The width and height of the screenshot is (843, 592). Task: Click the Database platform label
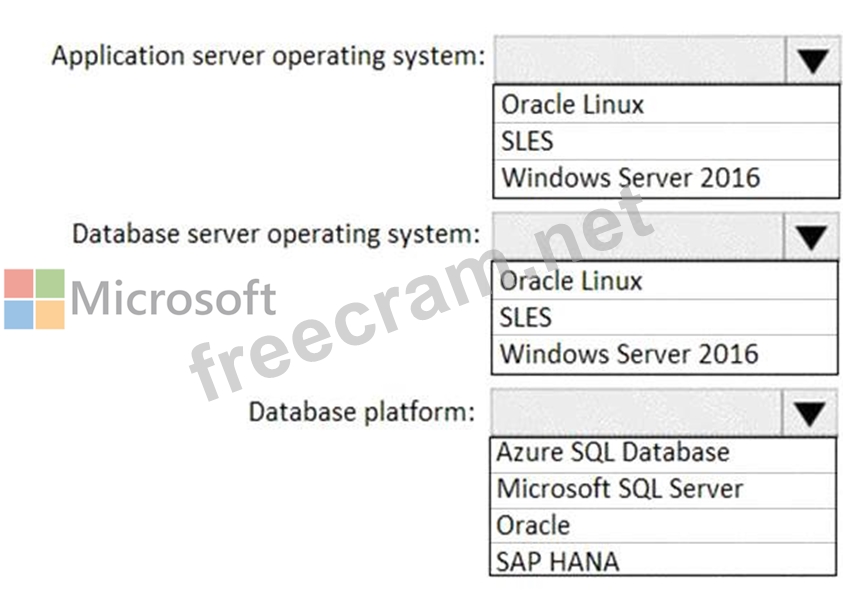tap(362, 411)
